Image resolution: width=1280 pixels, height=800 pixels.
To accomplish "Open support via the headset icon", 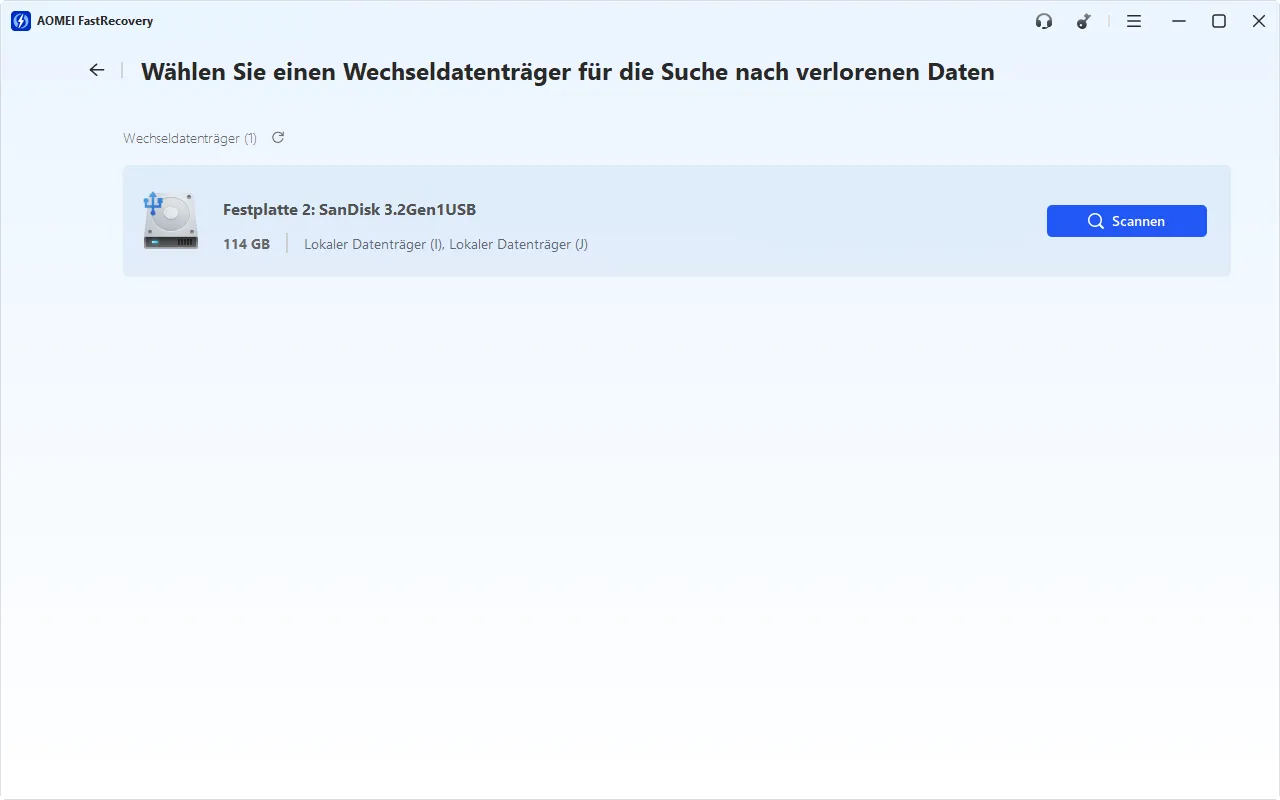I will 1044,21.
